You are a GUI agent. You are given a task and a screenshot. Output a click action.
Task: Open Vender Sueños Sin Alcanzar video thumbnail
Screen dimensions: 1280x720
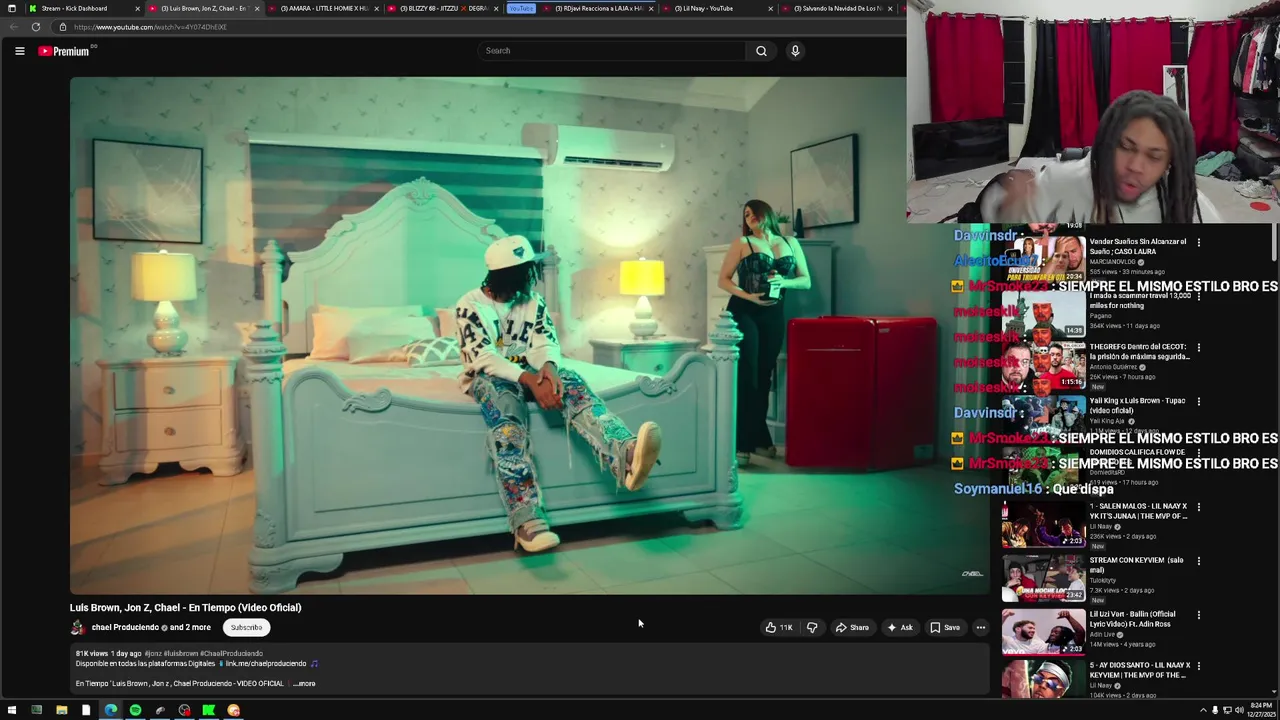[1044, 258]
